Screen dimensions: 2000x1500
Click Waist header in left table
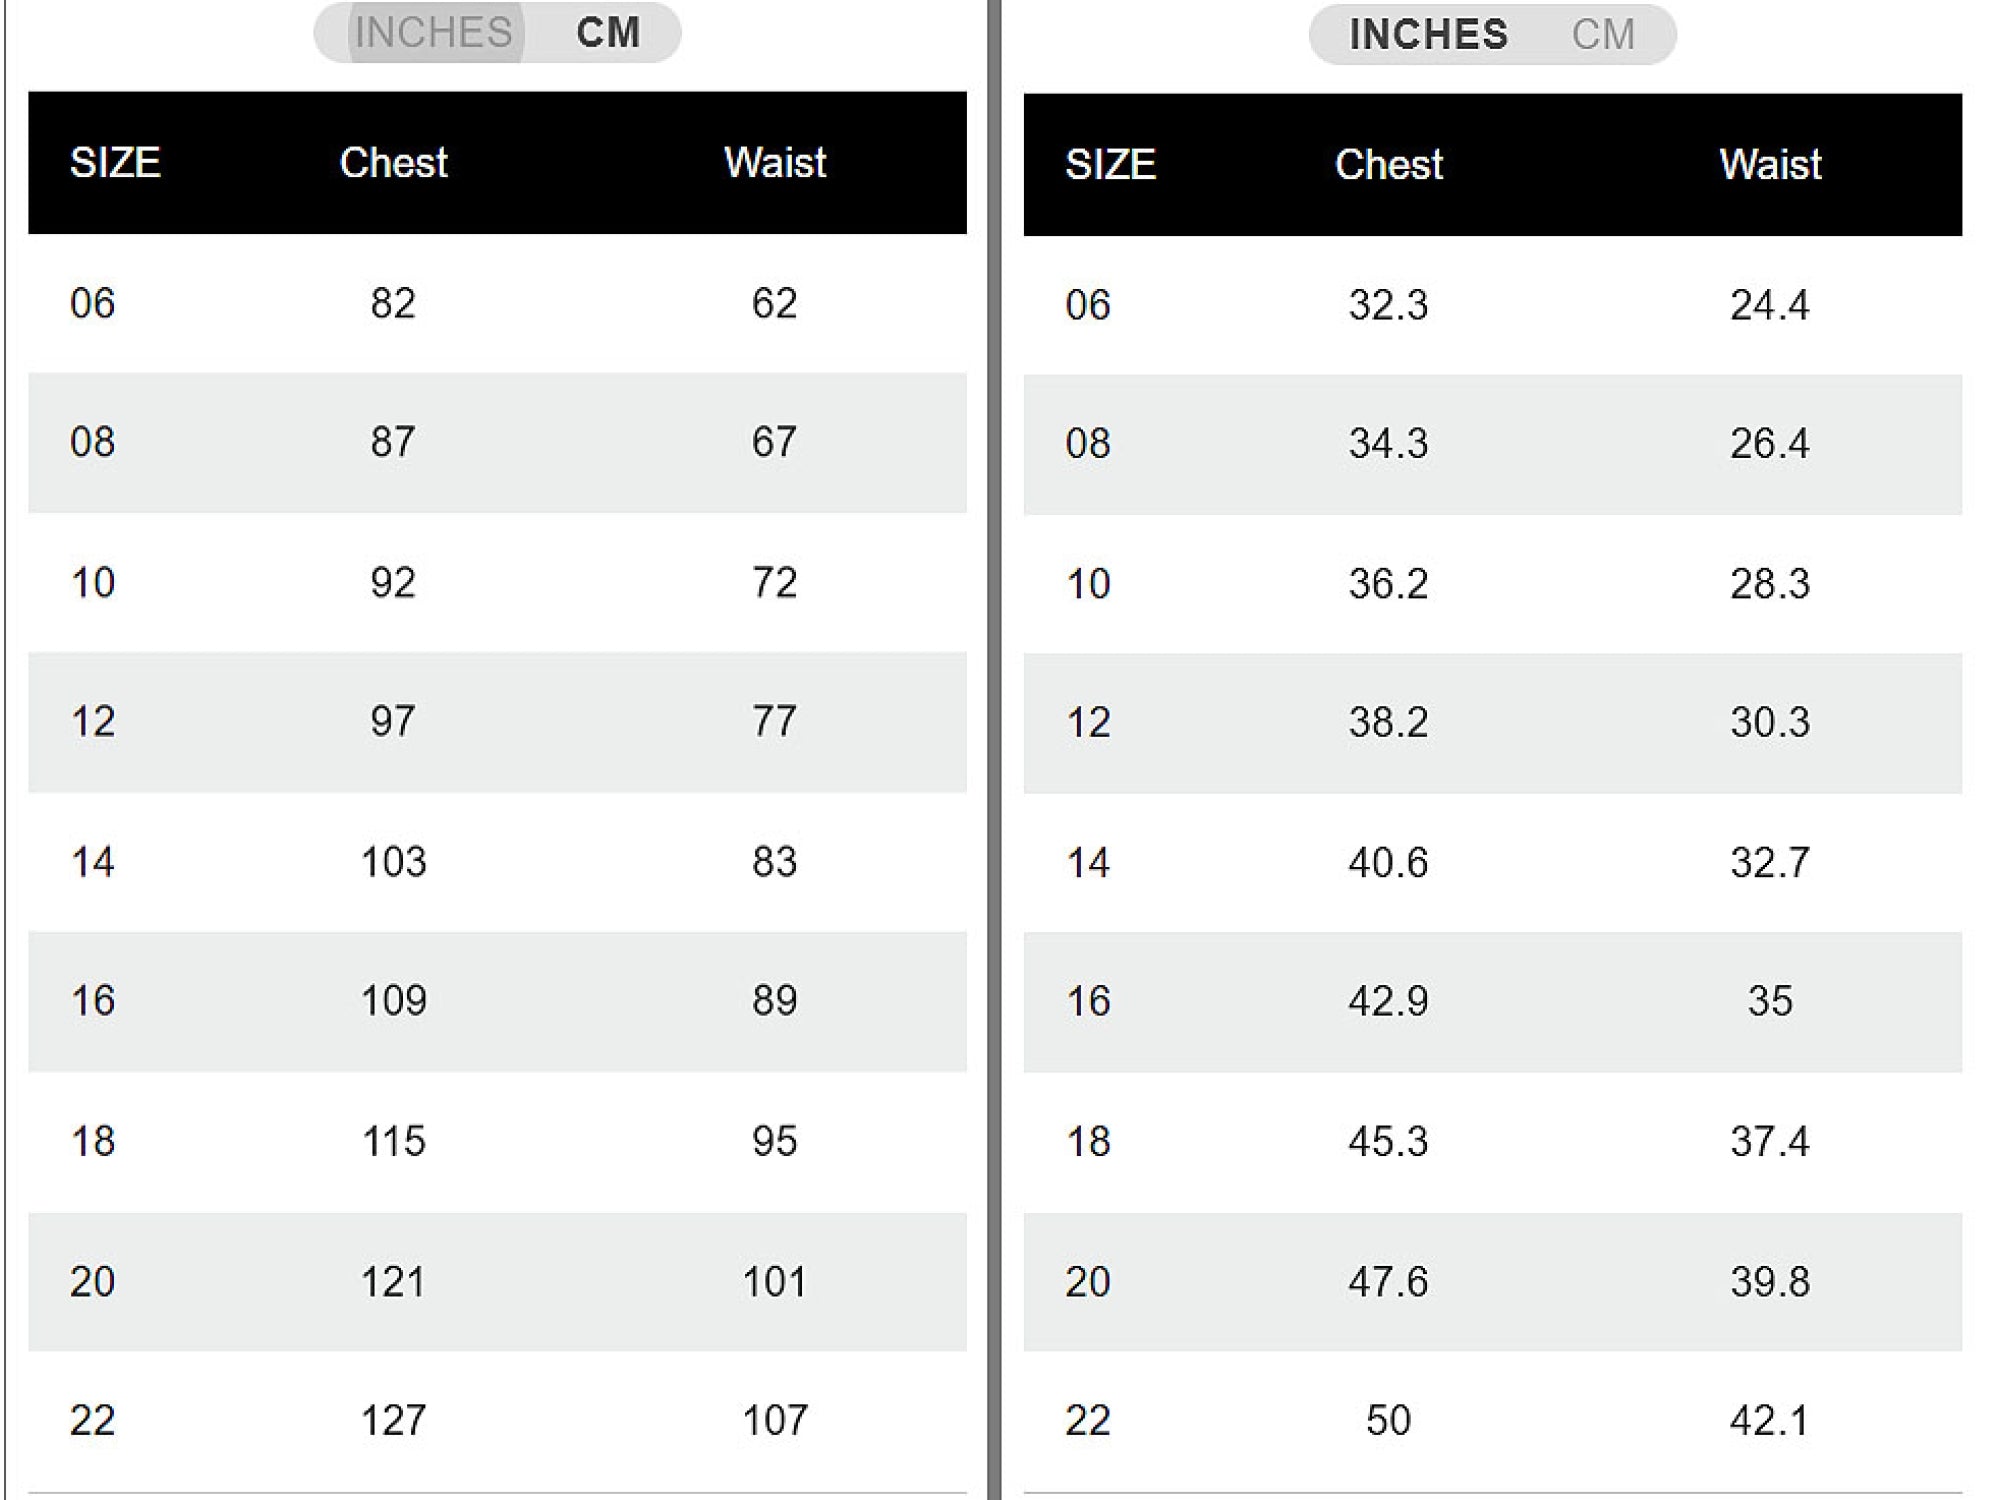click(775, 163)
